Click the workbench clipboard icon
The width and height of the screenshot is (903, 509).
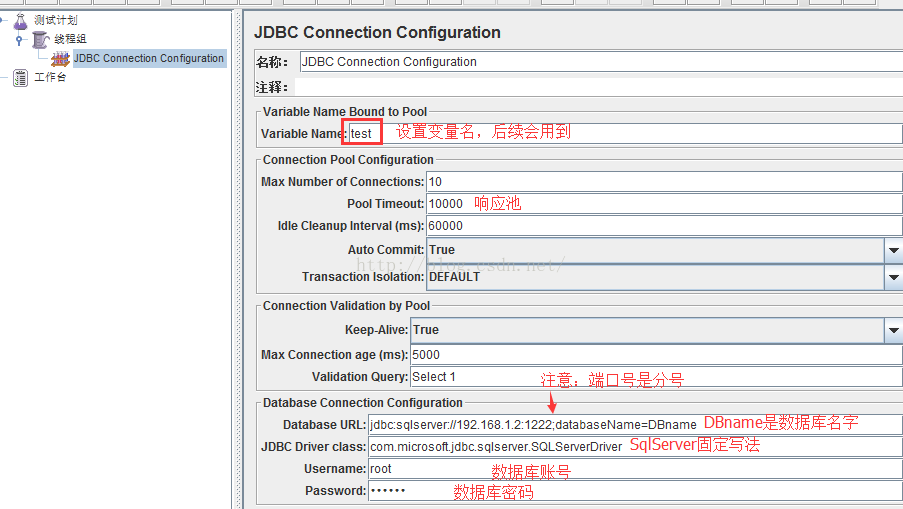(x=21, y=78)
